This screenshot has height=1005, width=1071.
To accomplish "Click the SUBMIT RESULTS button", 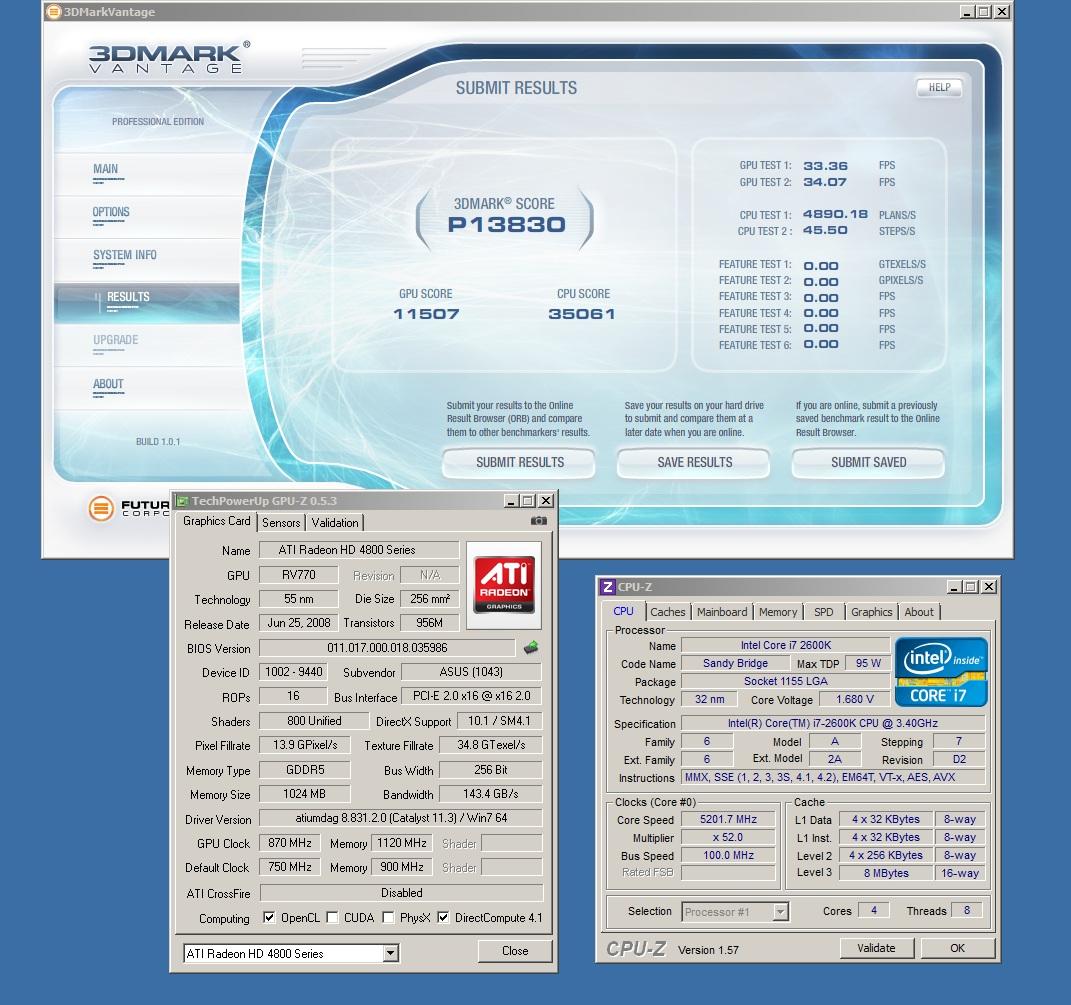I will click(x=519, y=463).
